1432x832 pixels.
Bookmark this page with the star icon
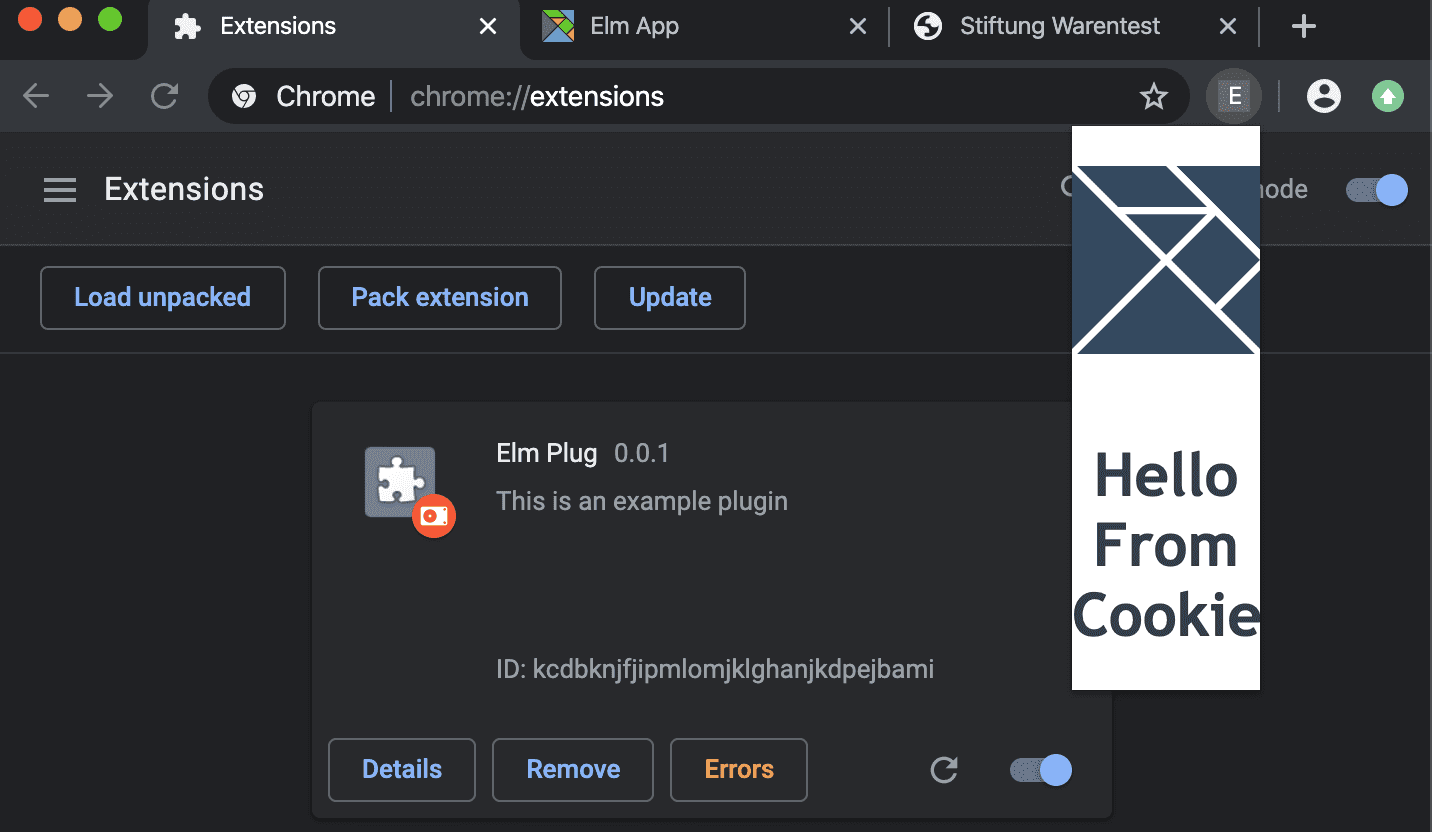1153,96
